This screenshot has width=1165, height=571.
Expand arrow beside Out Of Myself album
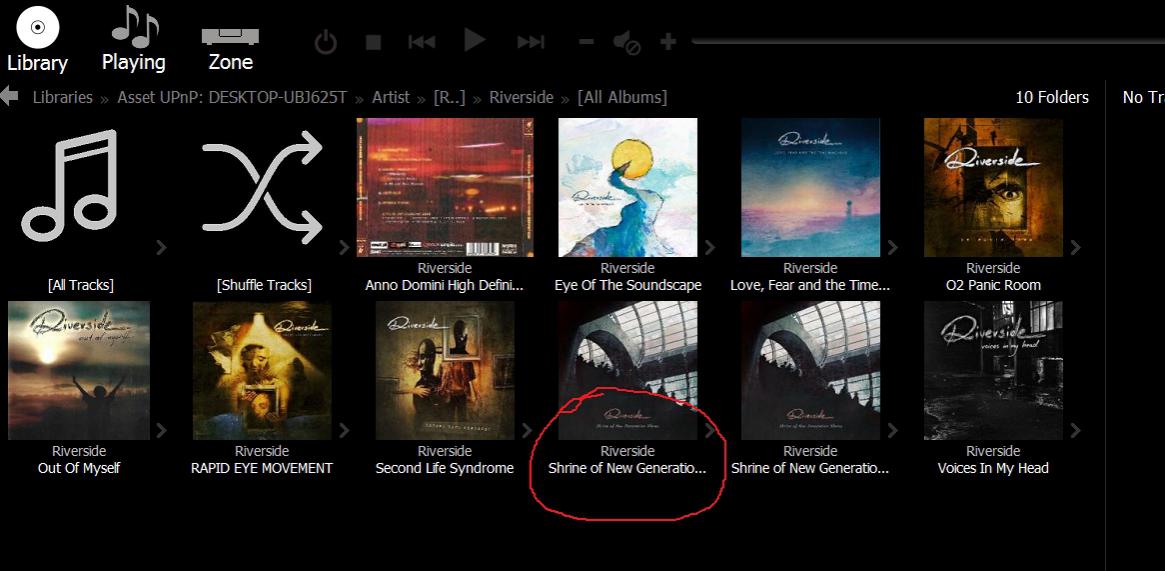pyautogui.click(x=161, y=430)
